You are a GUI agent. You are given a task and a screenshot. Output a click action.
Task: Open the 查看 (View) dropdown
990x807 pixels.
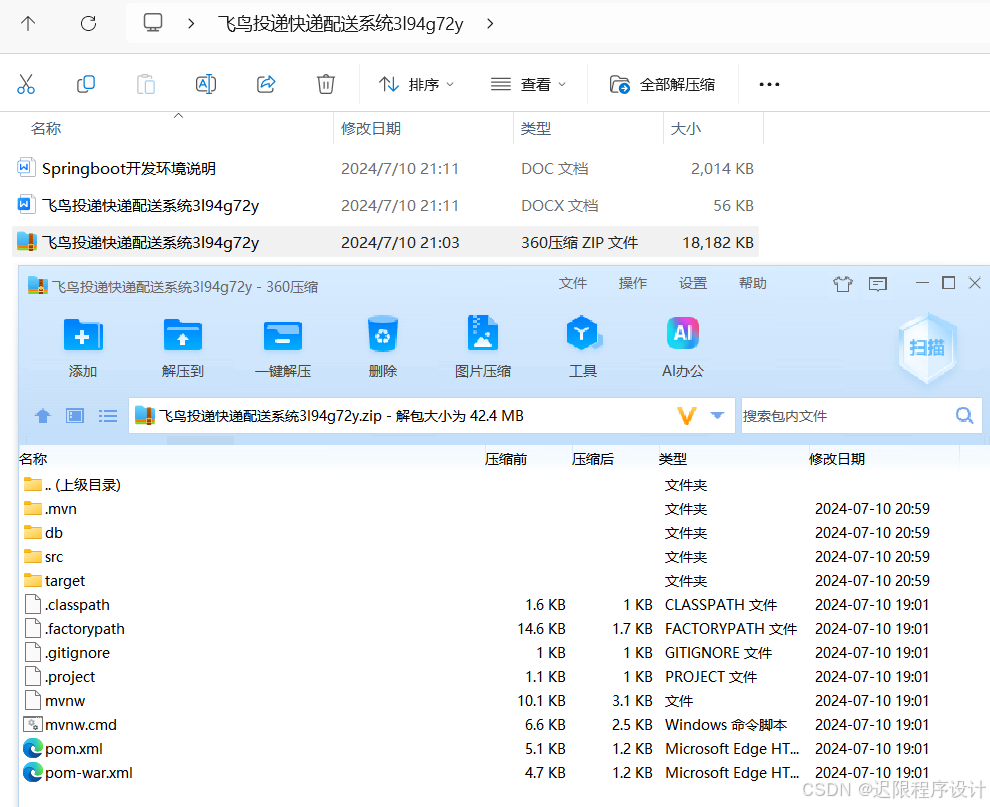coord(530,84)
